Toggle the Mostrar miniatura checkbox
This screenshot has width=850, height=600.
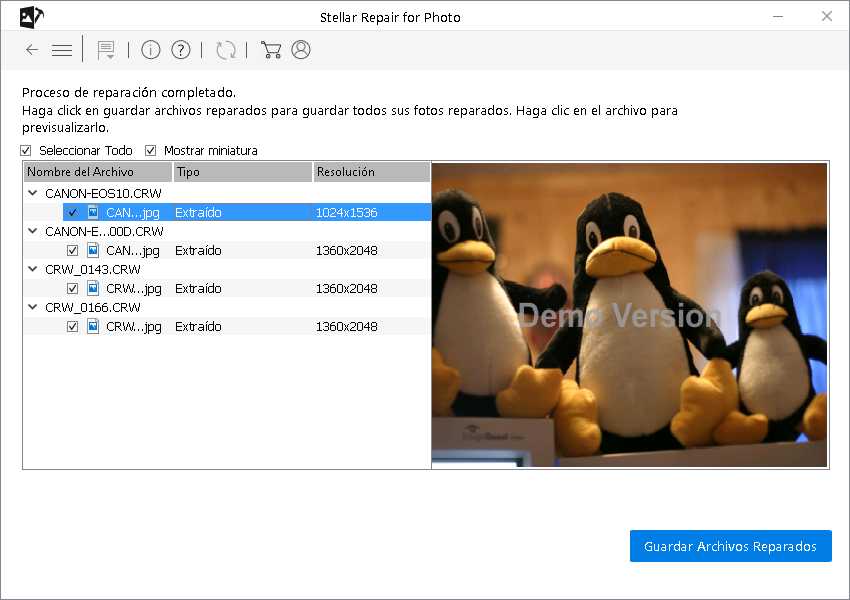click(x=150, y=150)
